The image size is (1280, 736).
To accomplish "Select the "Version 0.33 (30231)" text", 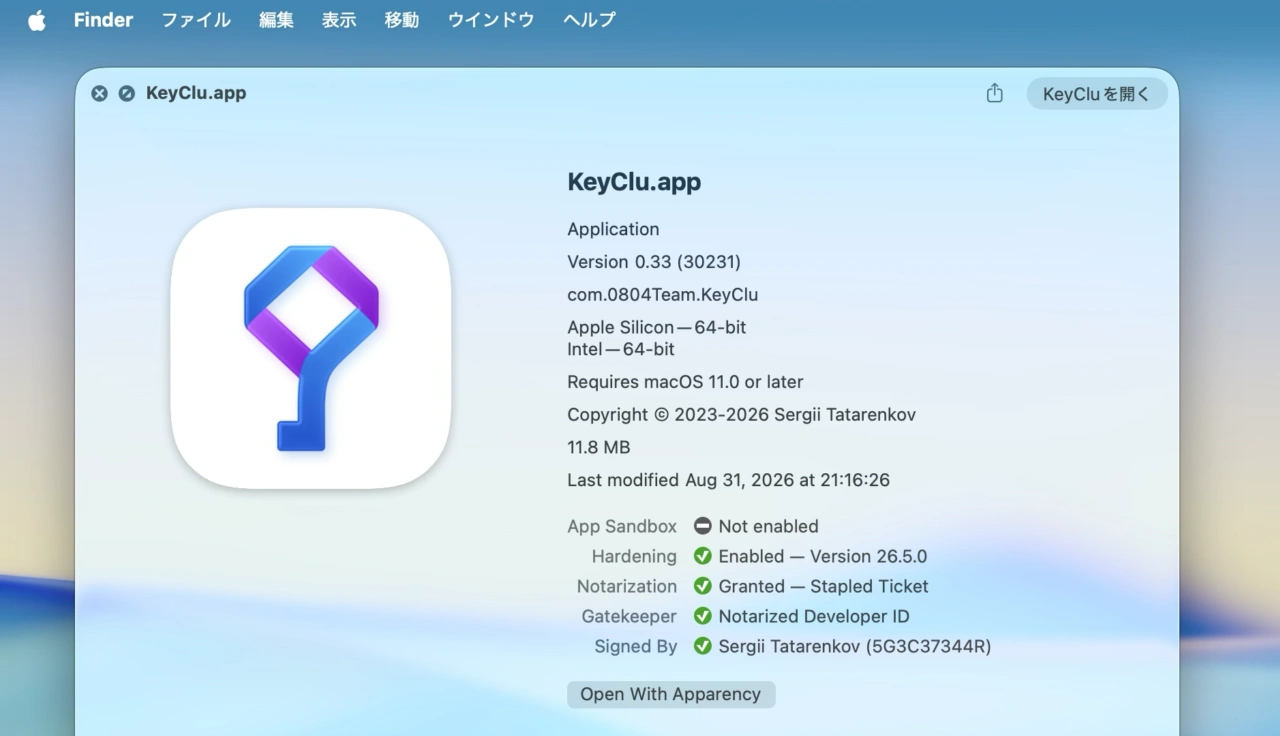I will tap(654, 262).
